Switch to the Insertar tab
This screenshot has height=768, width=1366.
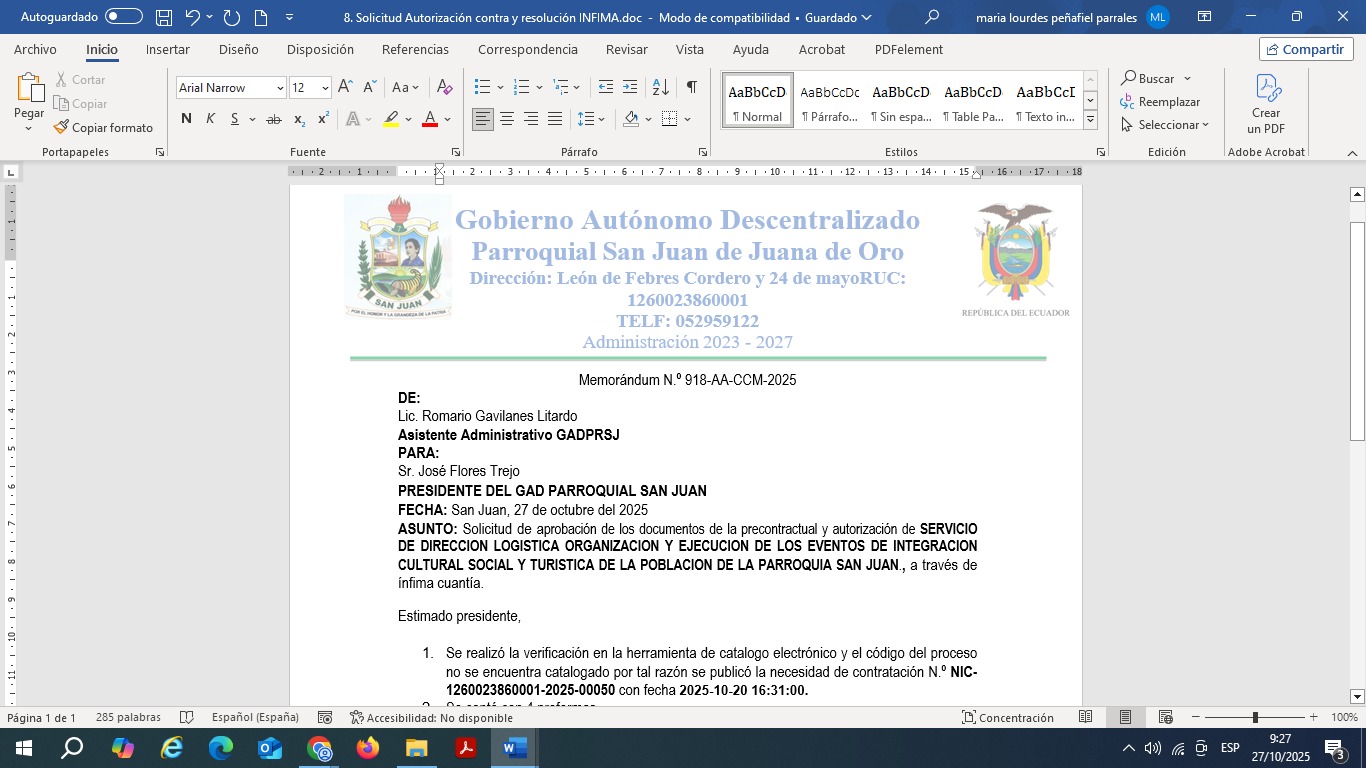click(x=167, y=50)
